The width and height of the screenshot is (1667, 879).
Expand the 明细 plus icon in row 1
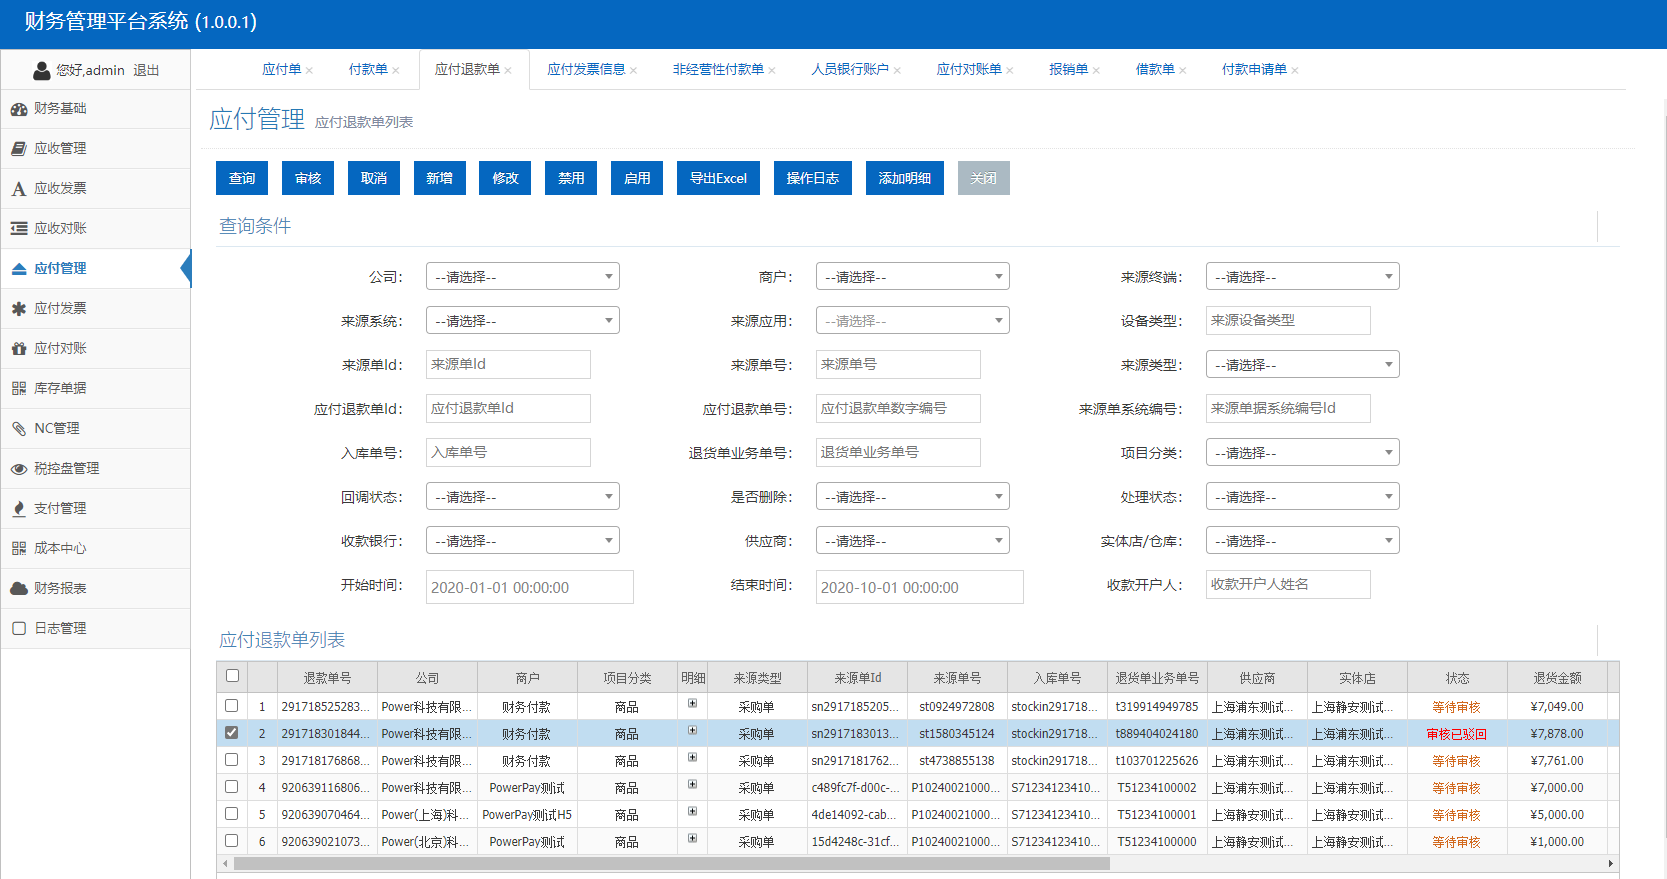(692, 704)
